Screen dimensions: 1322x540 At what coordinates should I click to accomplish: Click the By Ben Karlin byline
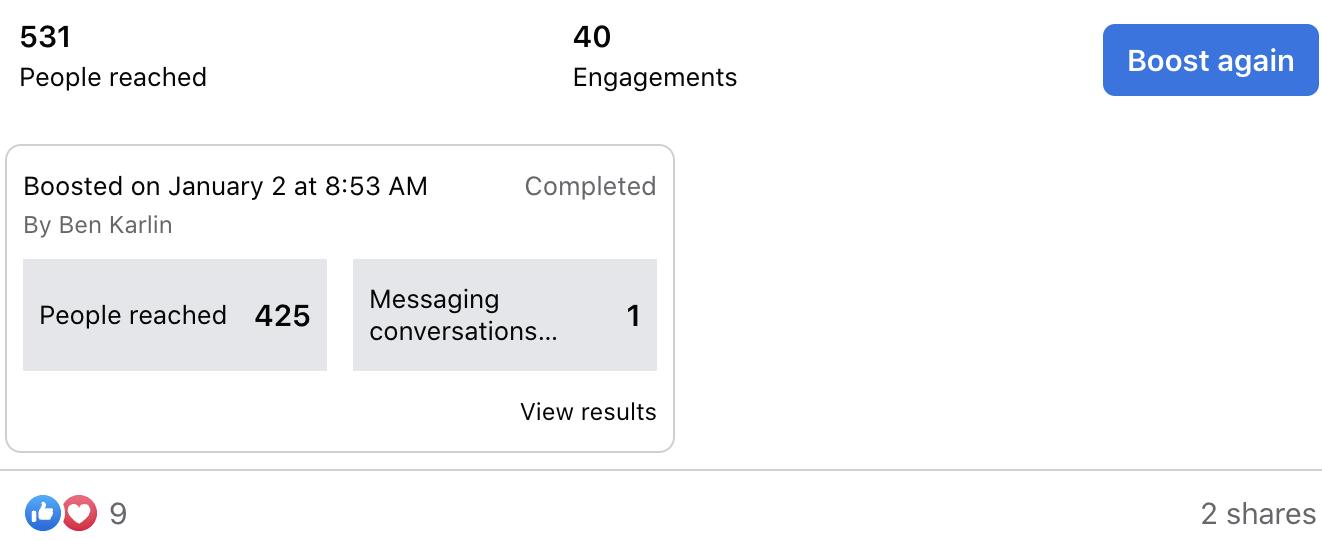[98, 225]
